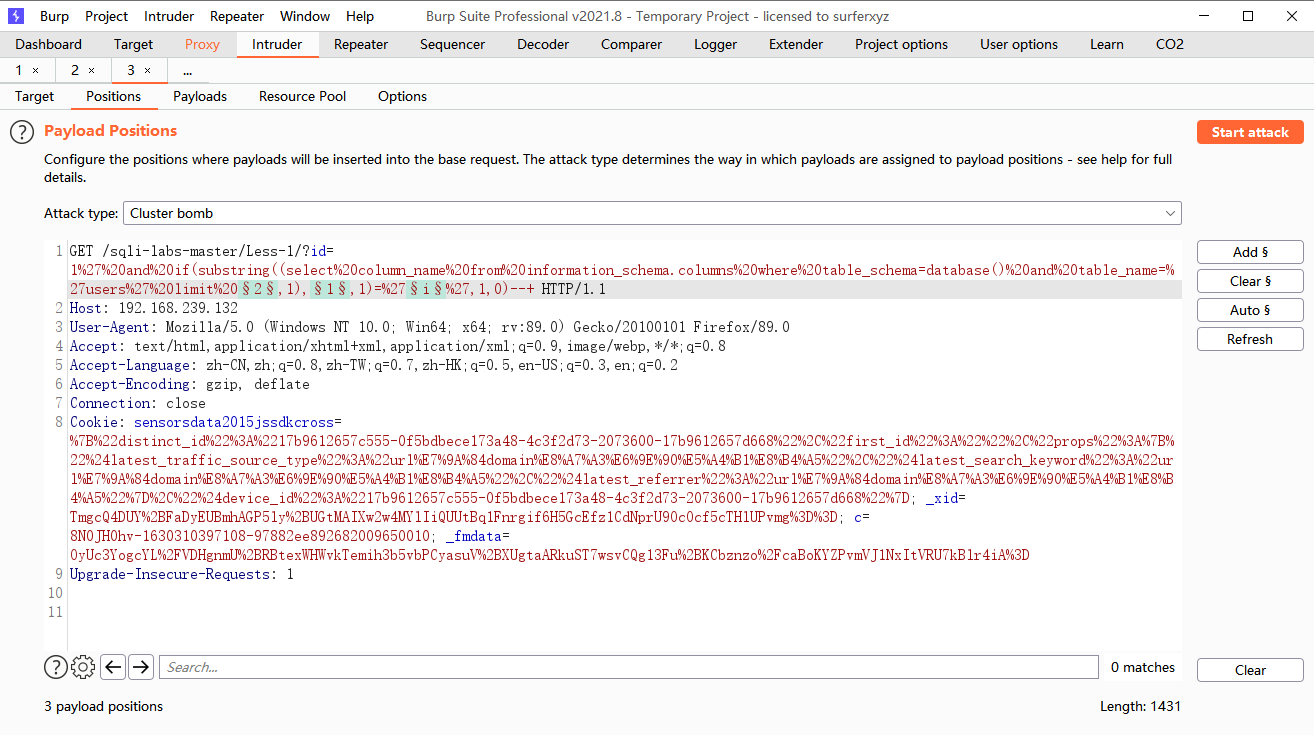The image size is (1314, 735).
Task: Open the Learn tab
Action: 1107,44
